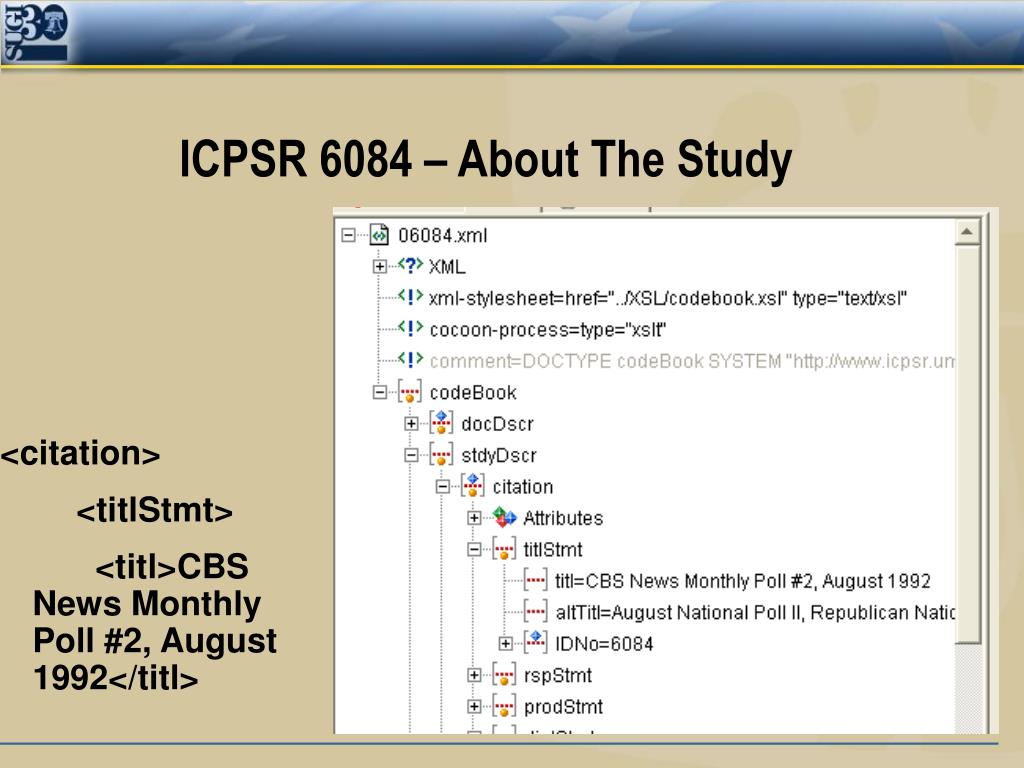Click the stdyDscr element icon

[x=441, y=455]
